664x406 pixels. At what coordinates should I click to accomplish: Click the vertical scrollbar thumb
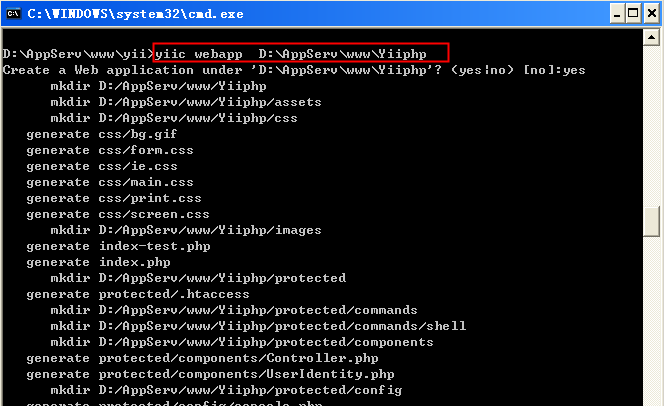[x=652, y=220]
